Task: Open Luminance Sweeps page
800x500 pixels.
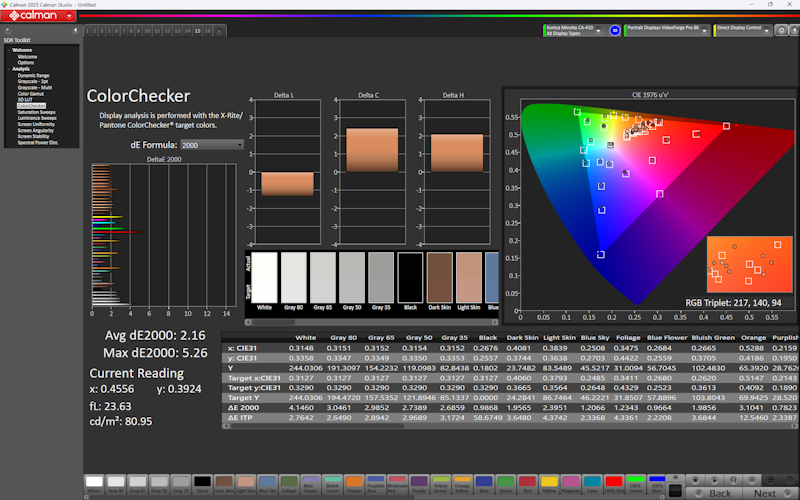Action: 37,118
